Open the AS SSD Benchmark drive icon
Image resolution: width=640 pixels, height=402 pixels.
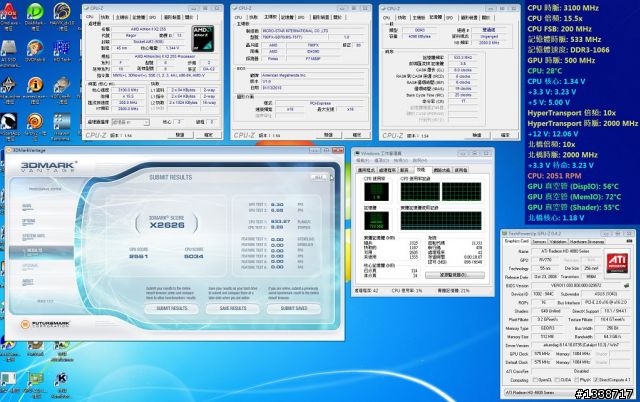tap(9, 49)
